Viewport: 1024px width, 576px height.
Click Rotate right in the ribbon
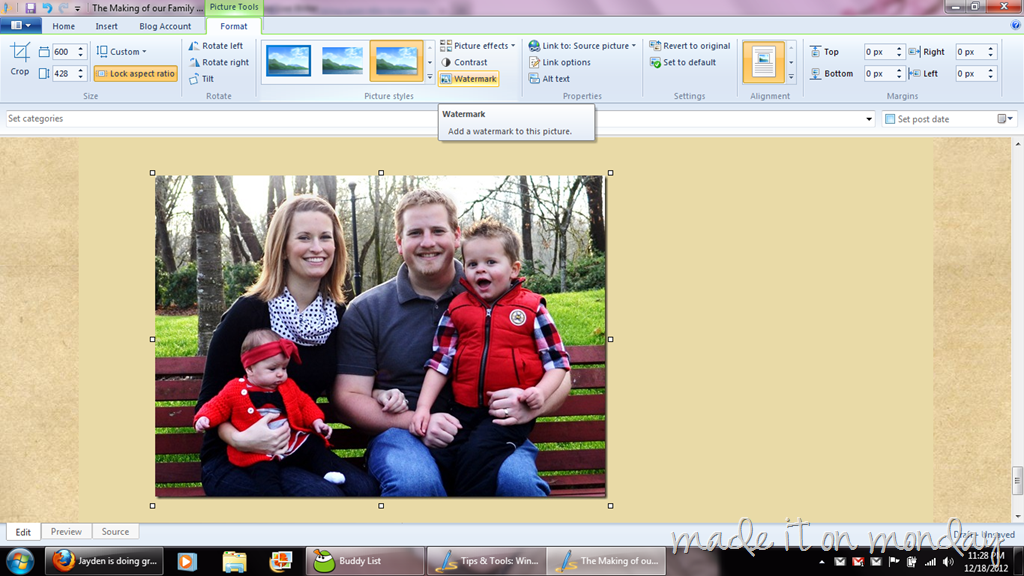[x=219, y=62]
